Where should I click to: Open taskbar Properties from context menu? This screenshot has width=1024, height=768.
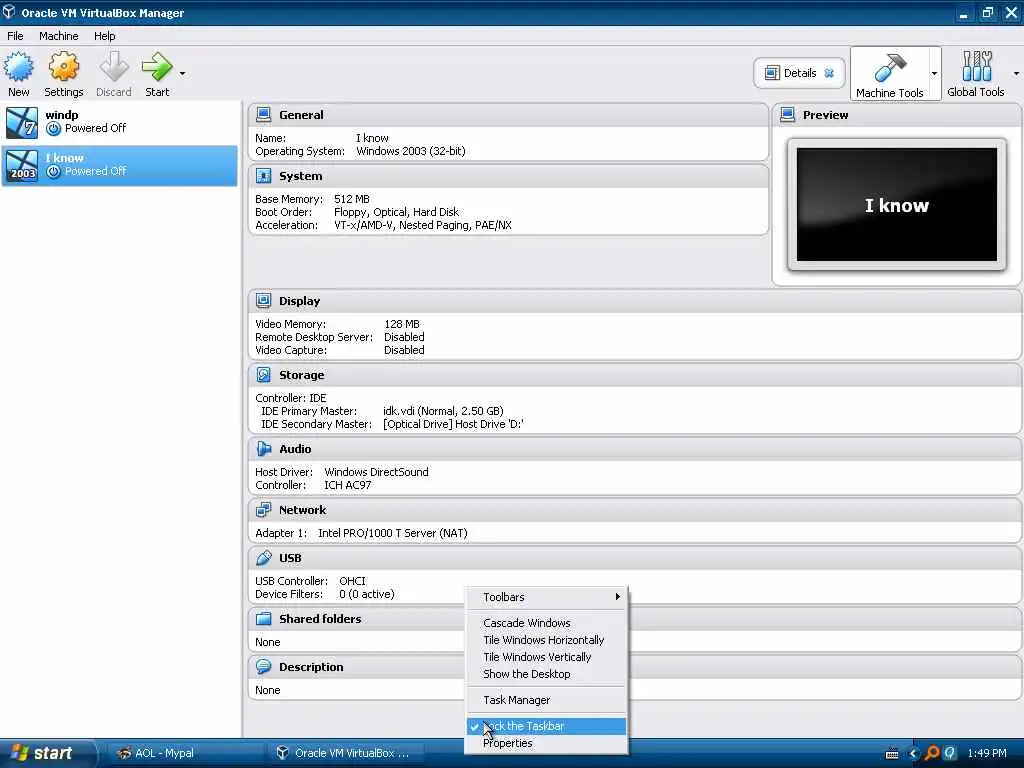tap(547, 743)
